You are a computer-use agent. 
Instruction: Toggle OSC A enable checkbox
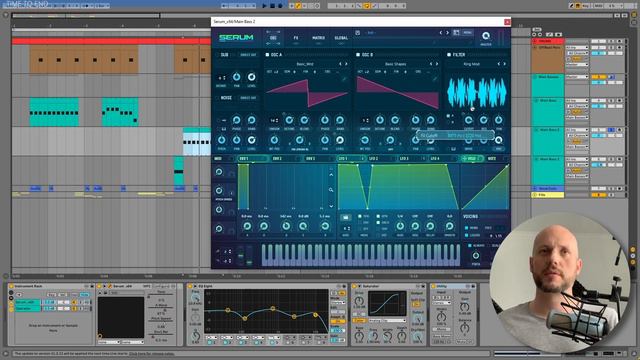[x=267, y=55]
